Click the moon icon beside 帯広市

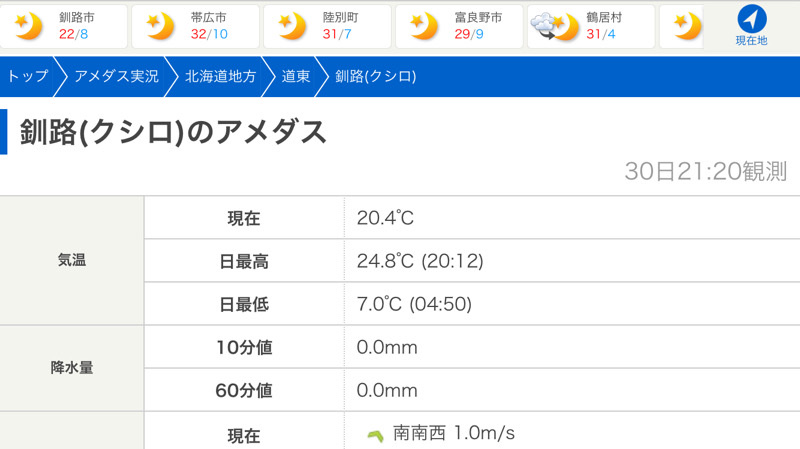[160, 26]
